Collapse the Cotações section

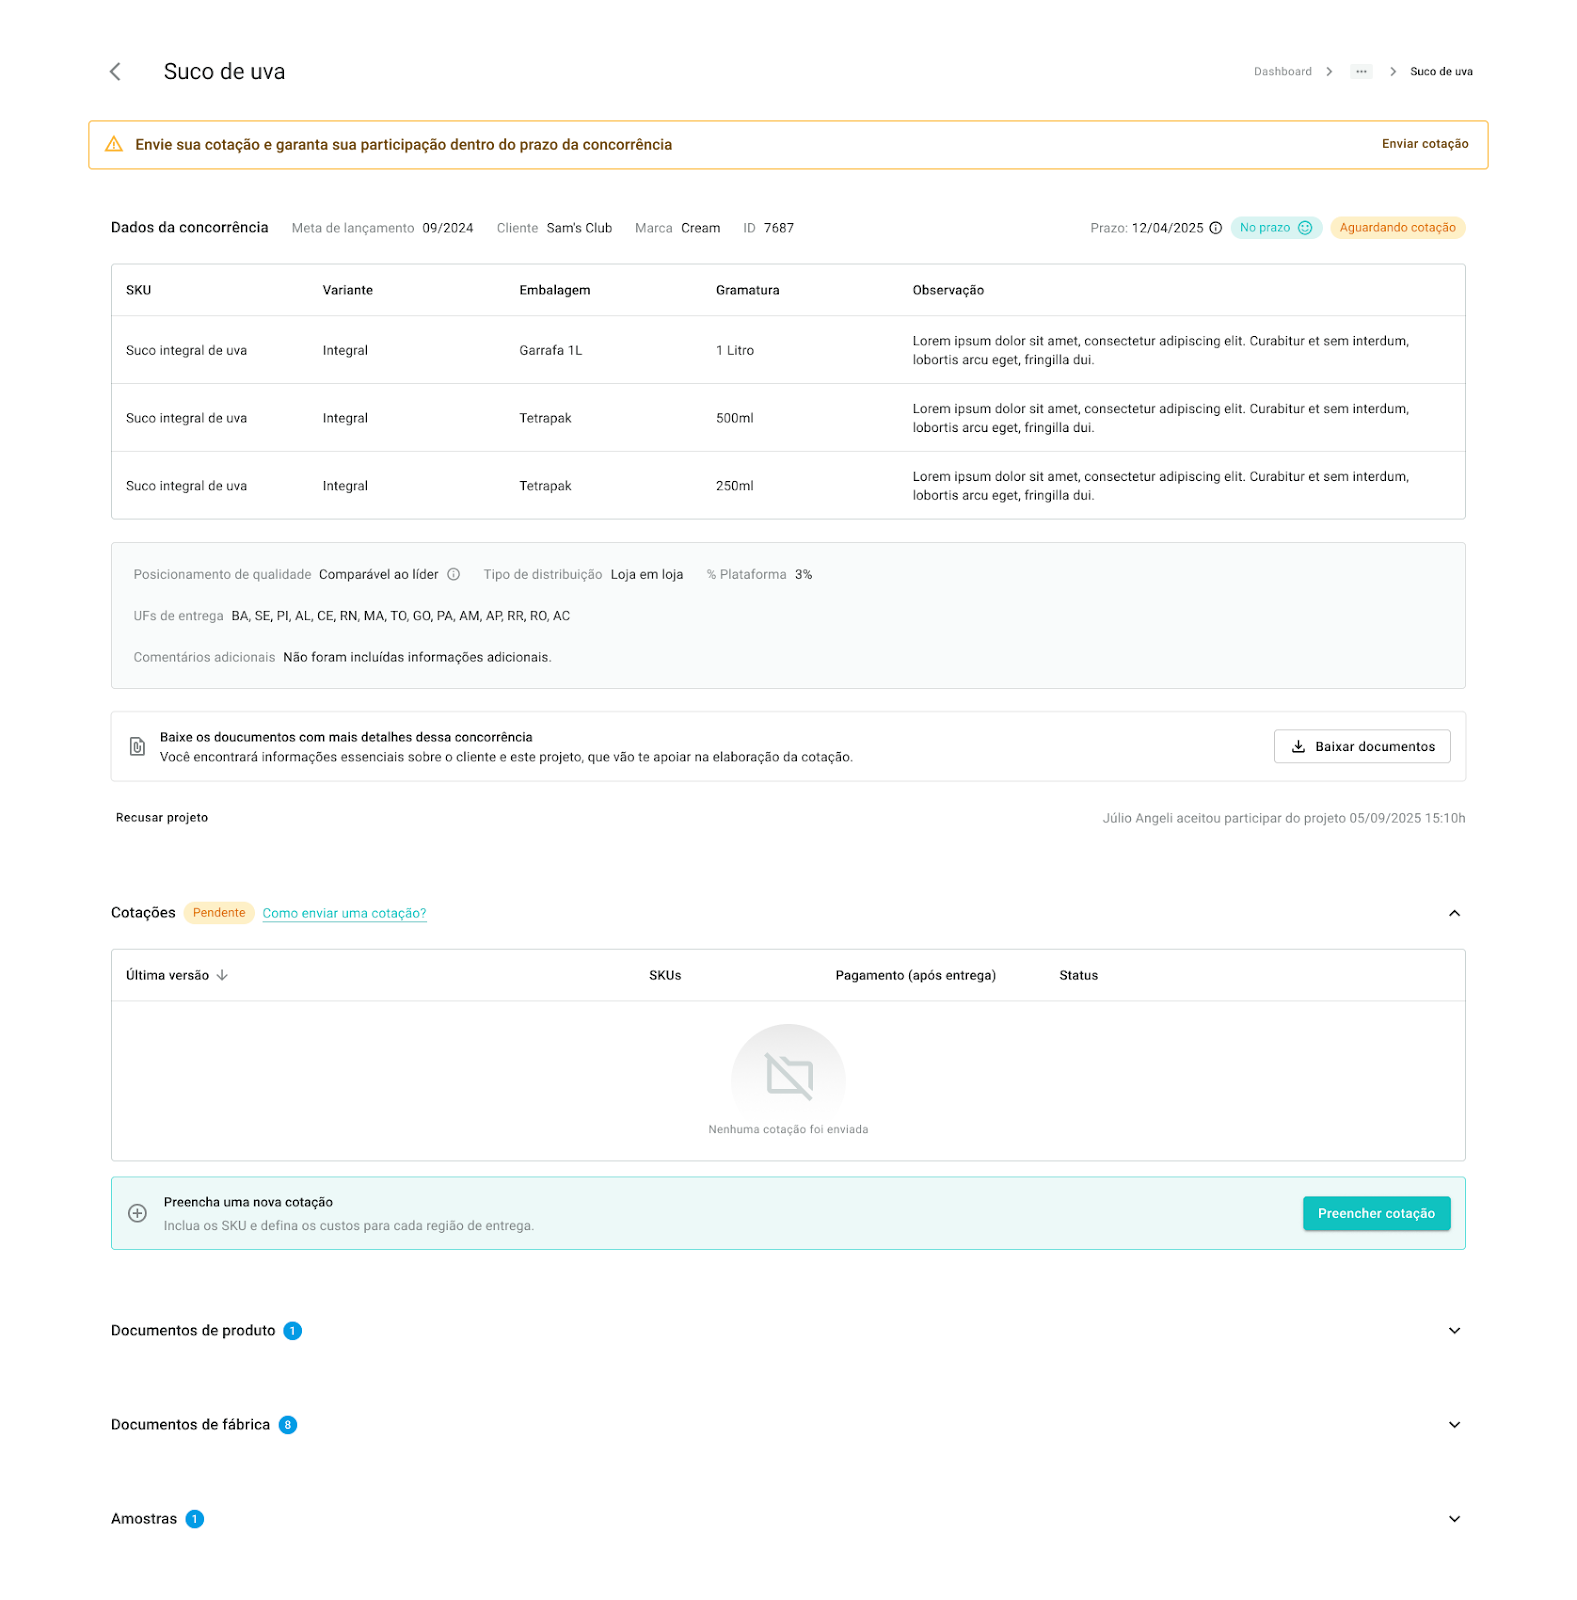tap(1454, 913)
